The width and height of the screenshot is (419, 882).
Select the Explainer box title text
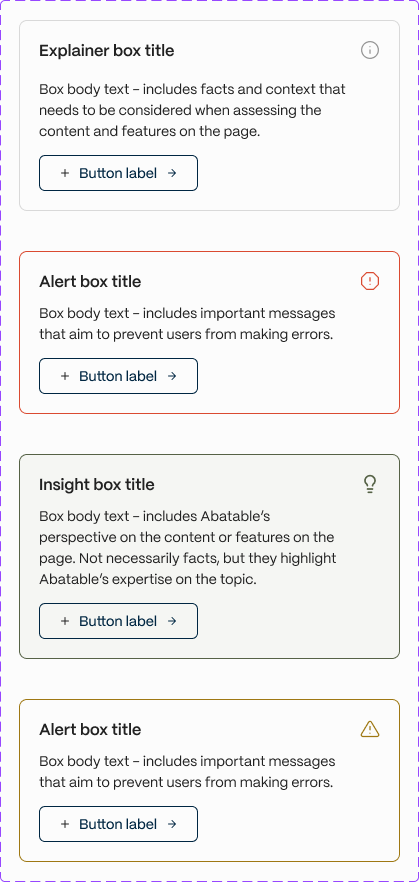[x=107, y=51]
